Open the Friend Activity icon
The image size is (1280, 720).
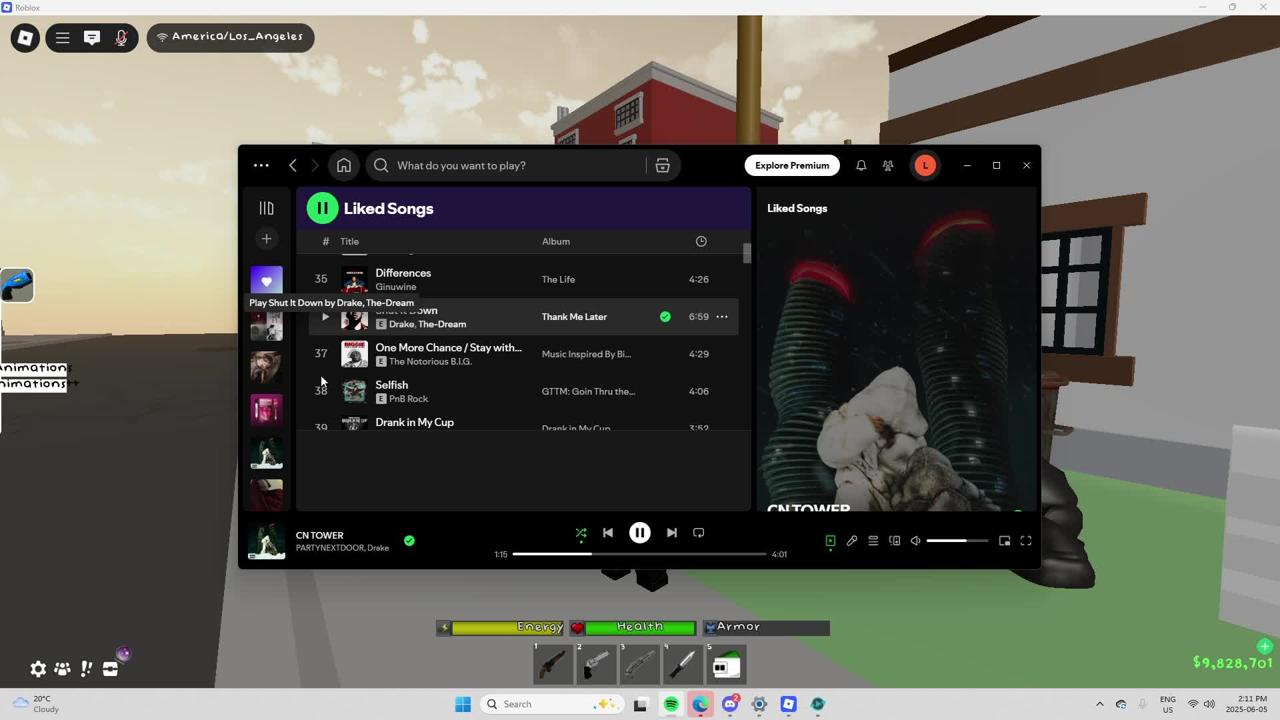tap(888, 165)
